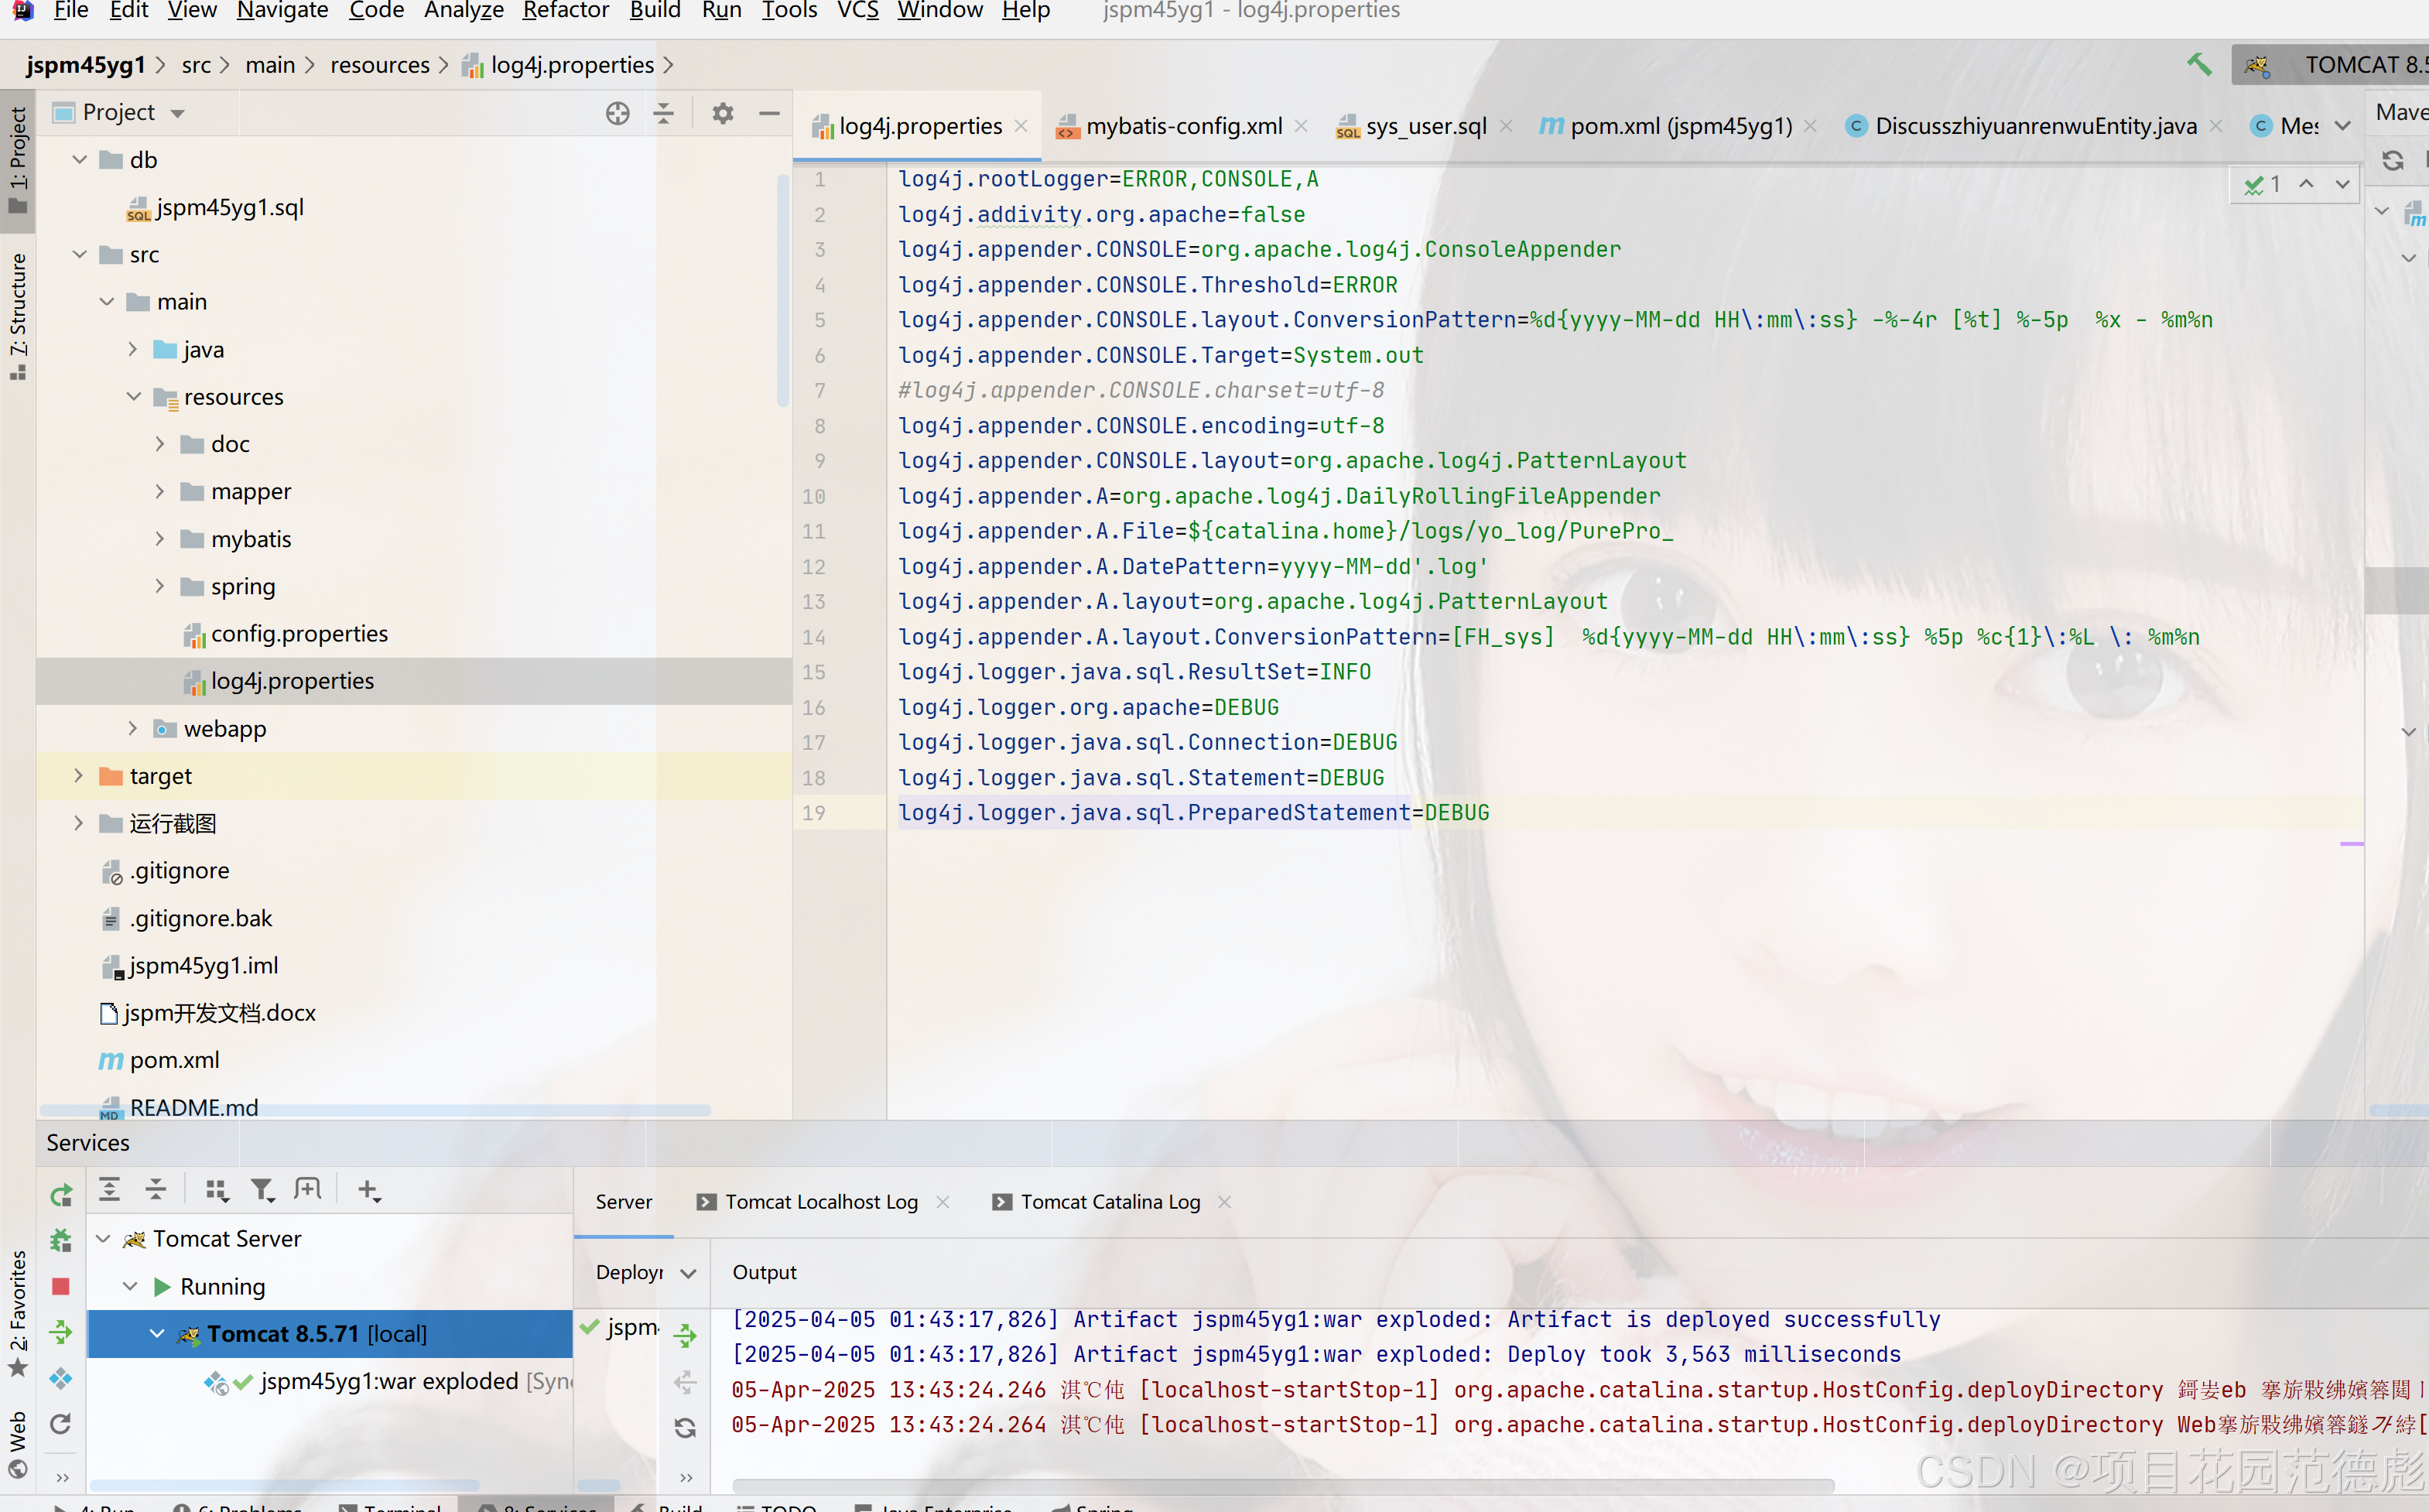Open the Project view dropdown
2429x1512 pixels.
coord(178,113)
